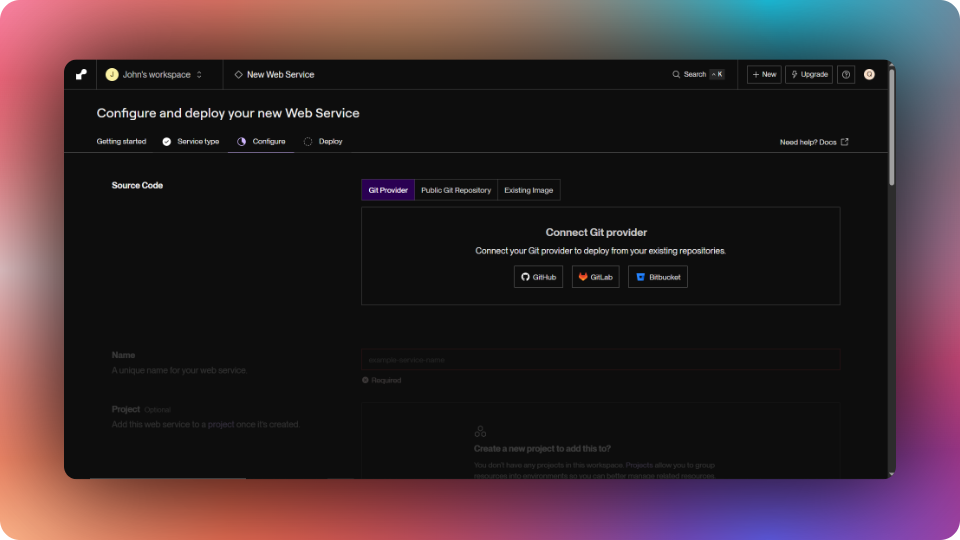Go to the Service type step
This screenshot has width=960, height=540.
tap(190, 141)
